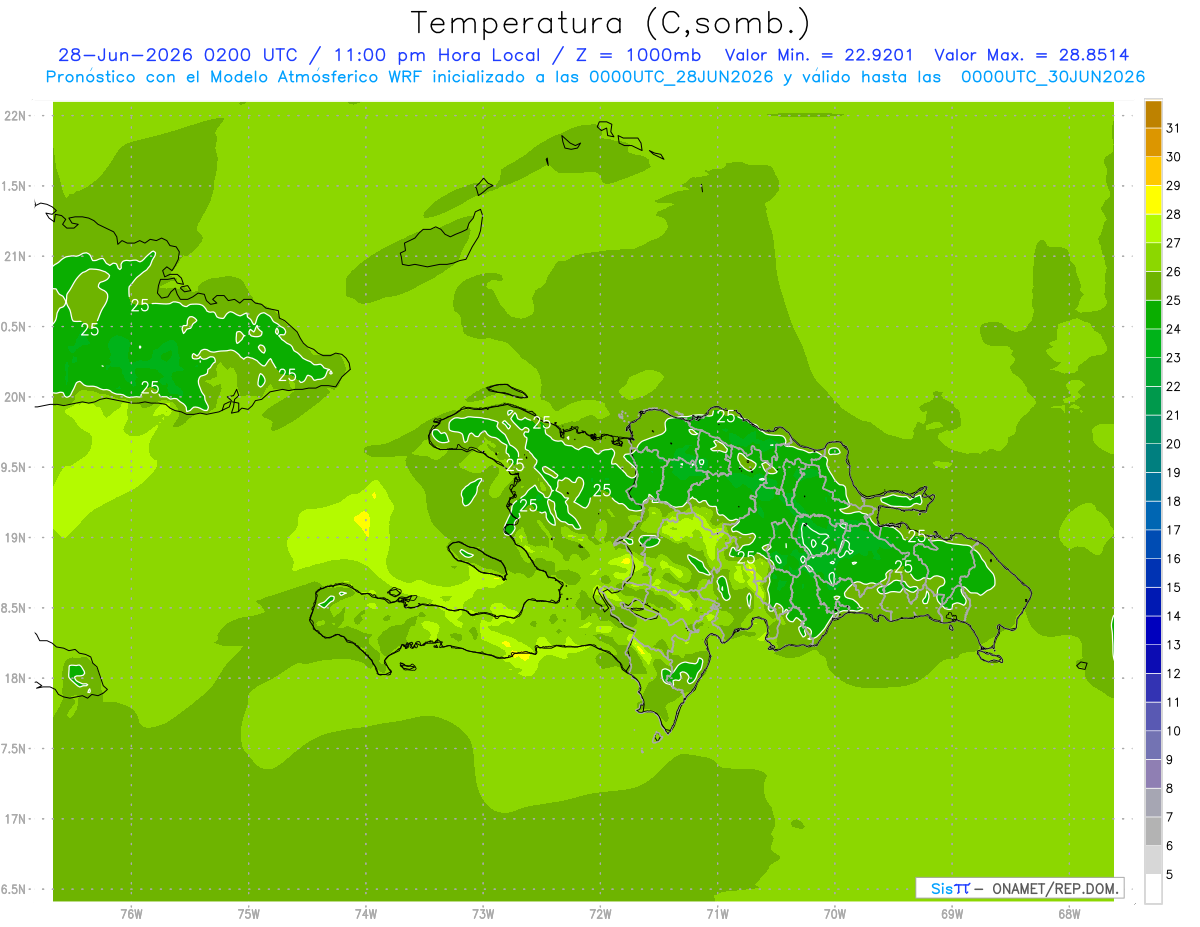Click the legend value 15

pos(1173,587)
